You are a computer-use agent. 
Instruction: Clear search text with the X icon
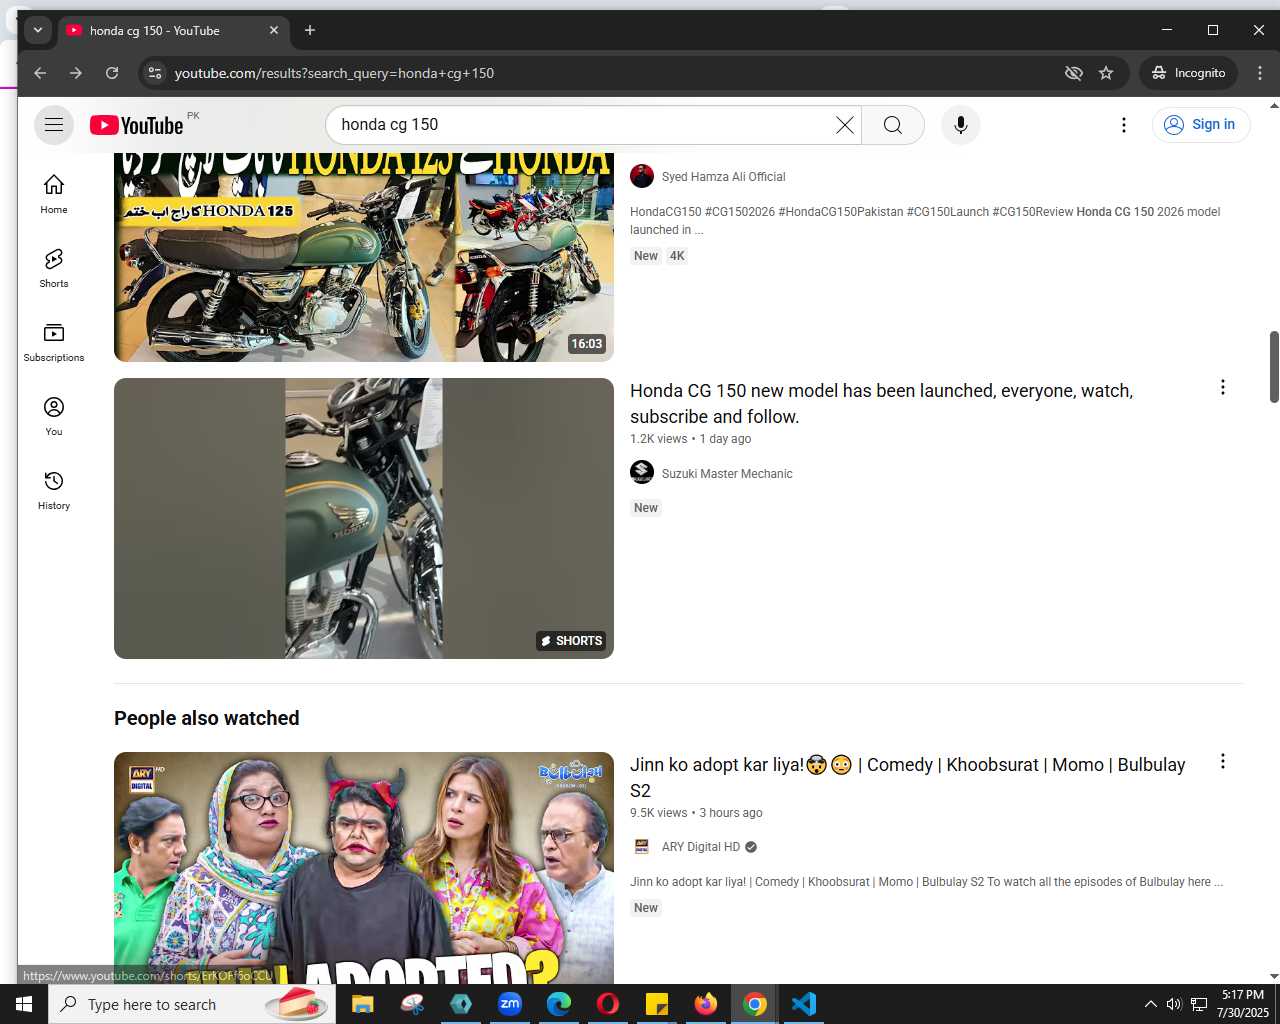845,125
